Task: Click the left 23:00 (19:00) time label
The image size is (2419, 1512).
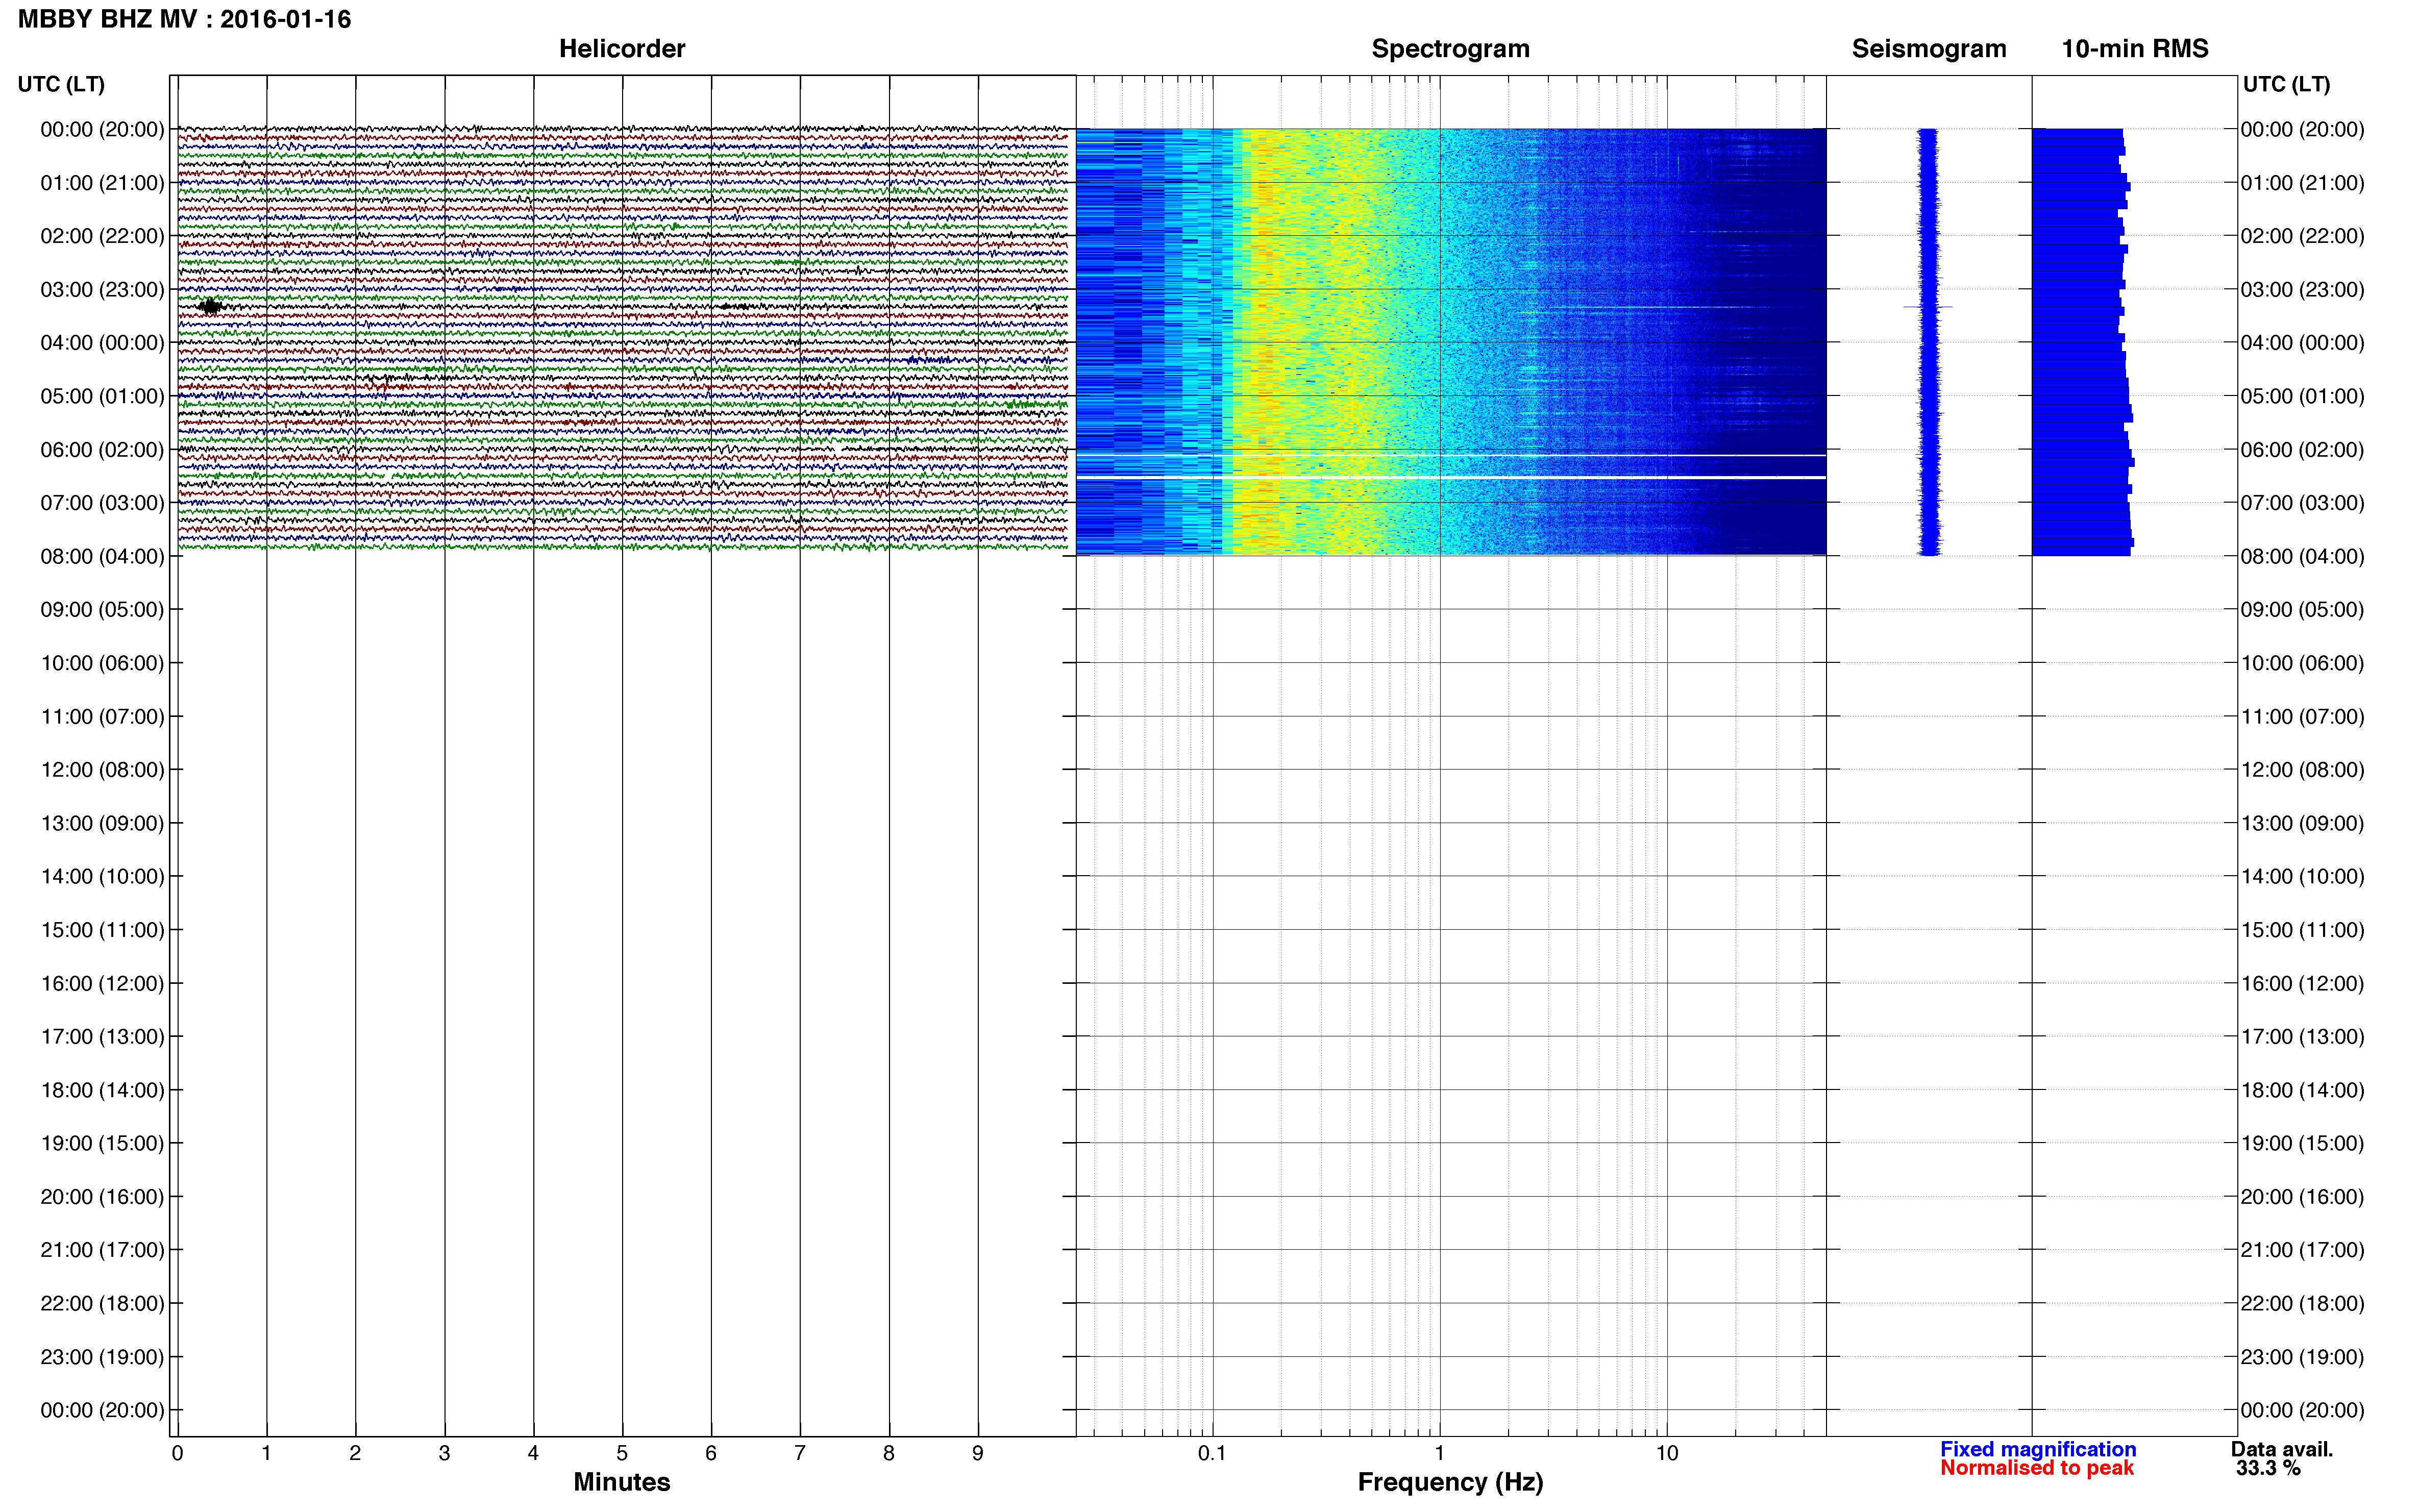Action: 102,1356
